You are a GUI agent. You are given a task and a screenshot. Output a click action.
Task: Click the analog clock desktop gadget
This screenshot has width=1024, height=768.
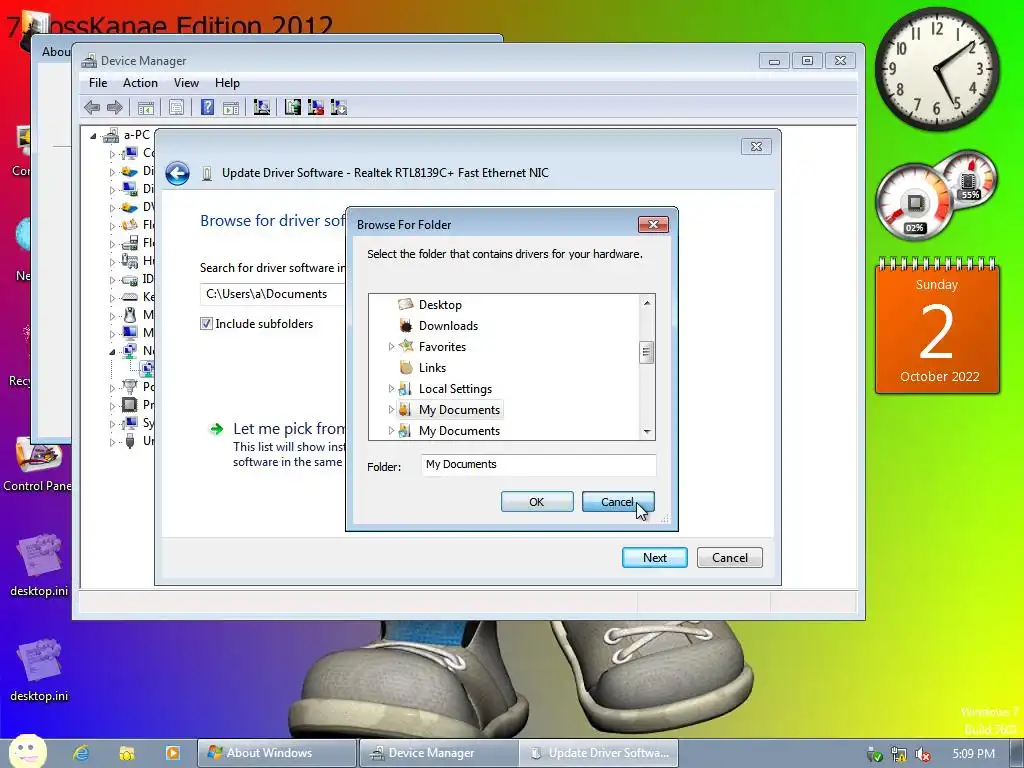(x=937, y=69)
